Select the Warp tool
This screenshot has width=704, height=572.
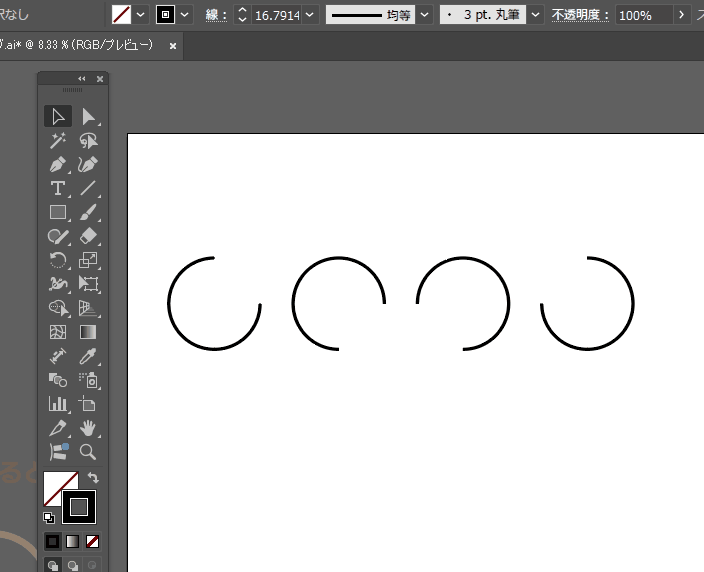[x=58, y=284]
